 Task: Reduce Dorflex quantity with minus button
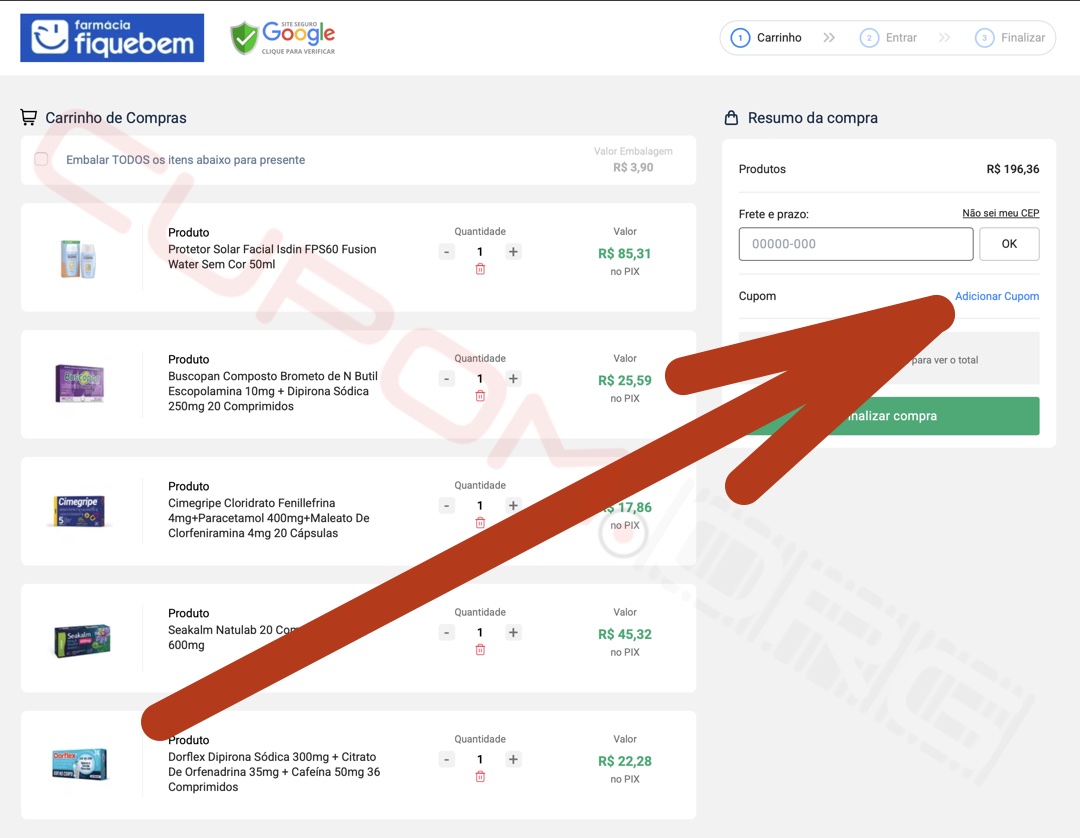click(x=446, y=760)
